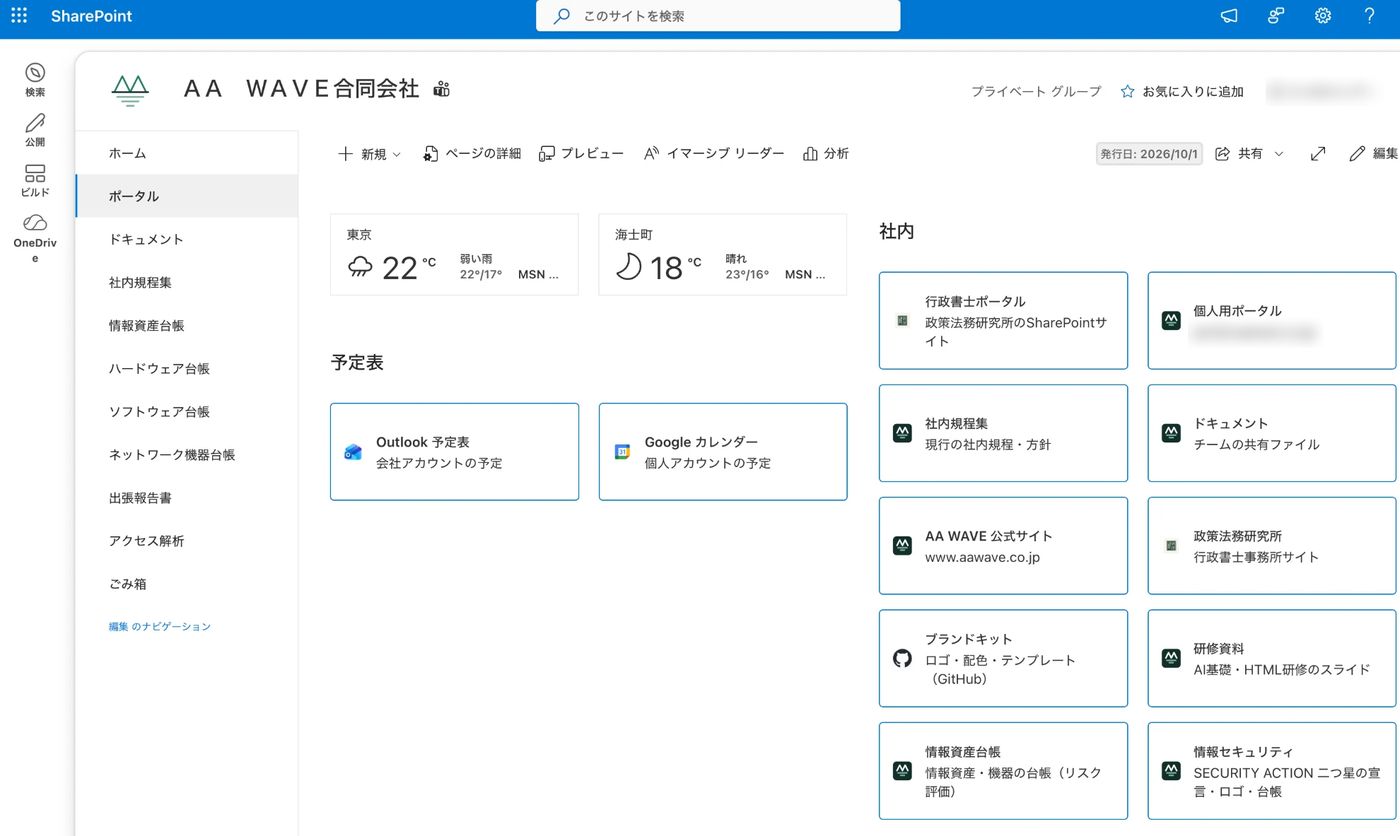Open the help question mark icon
The height and width of the screenshot is (836, 1400).
point(1370,16)
